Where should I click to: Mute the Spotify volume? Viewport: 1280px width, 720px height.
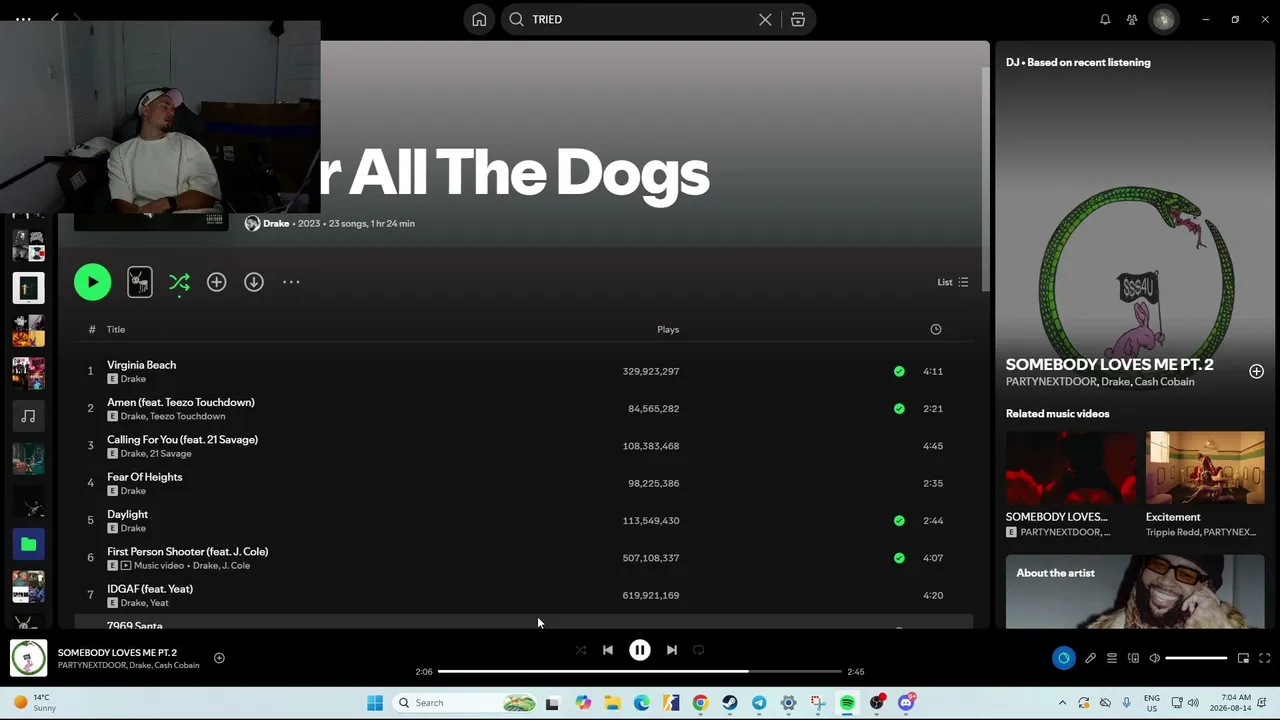point(1155,658)
